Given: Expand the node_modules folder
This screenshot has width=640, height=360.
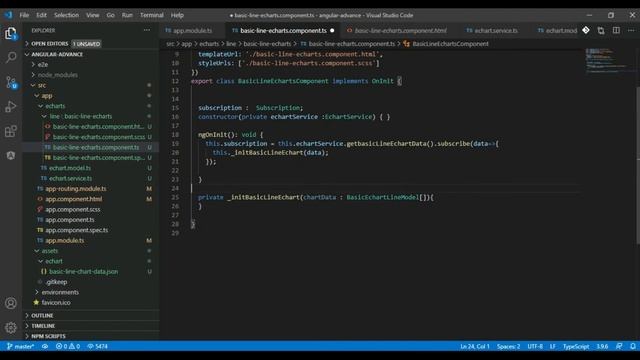Looking at the screenshot, I should pyautogui.click(x=58, y=75).
